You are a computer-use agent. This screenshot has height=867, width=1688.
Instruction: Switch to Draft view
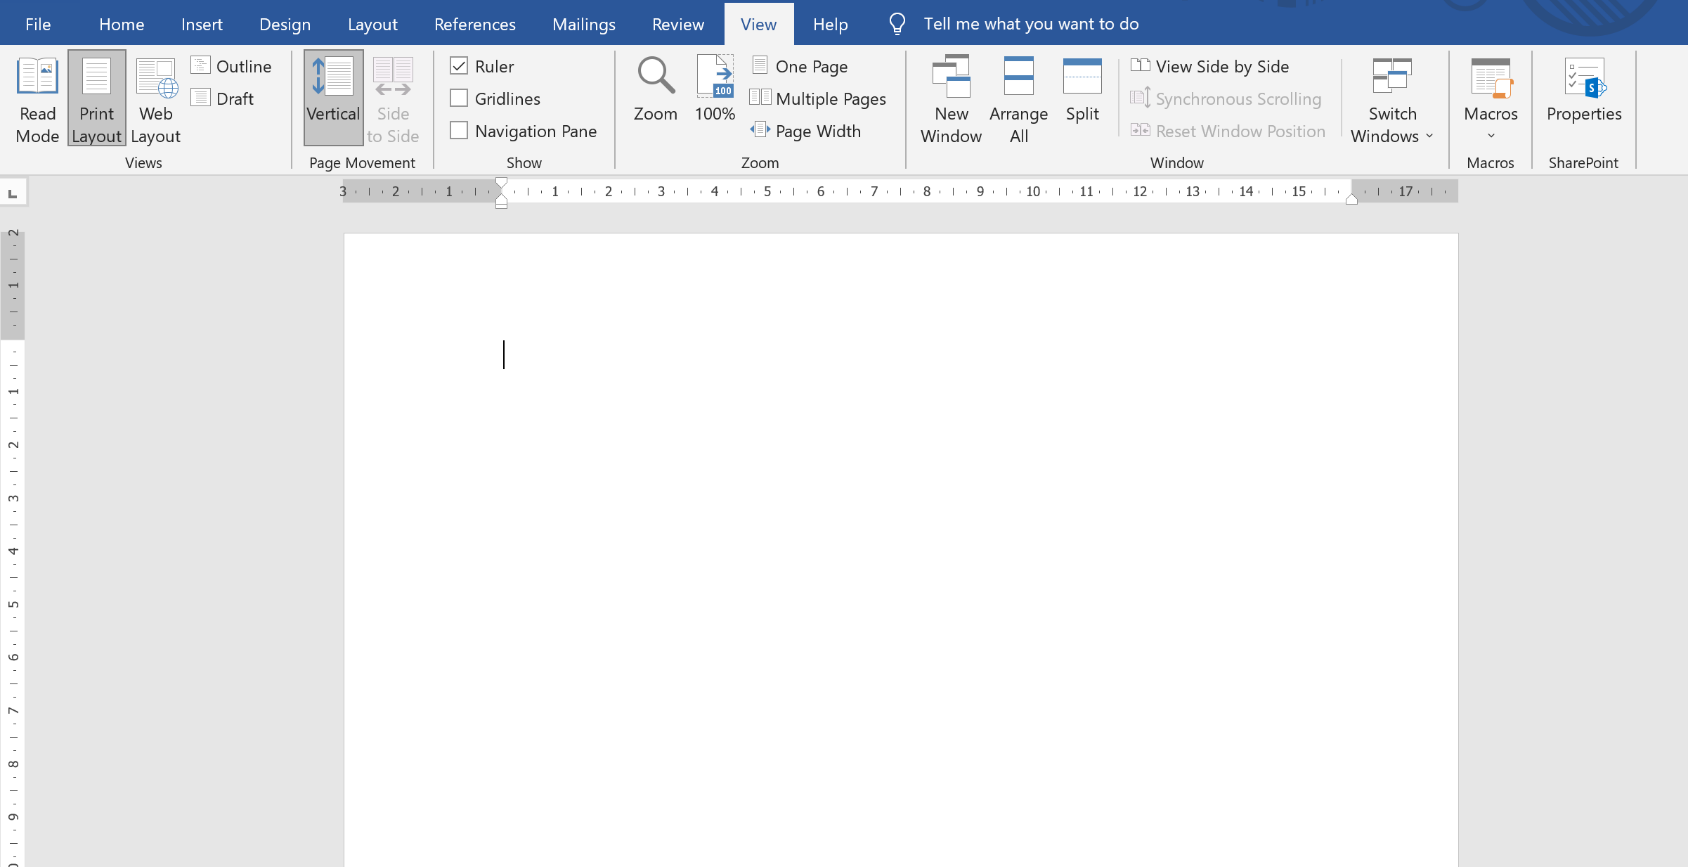point(222,98)
